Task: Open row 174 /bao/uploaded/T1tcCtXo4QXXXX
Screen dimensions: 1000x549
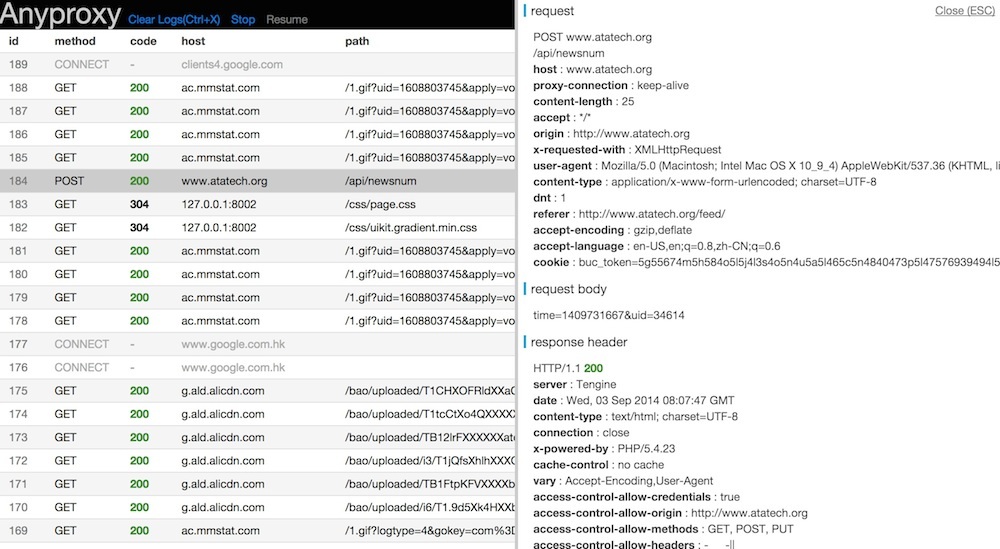Action: (x=257, y=414)
